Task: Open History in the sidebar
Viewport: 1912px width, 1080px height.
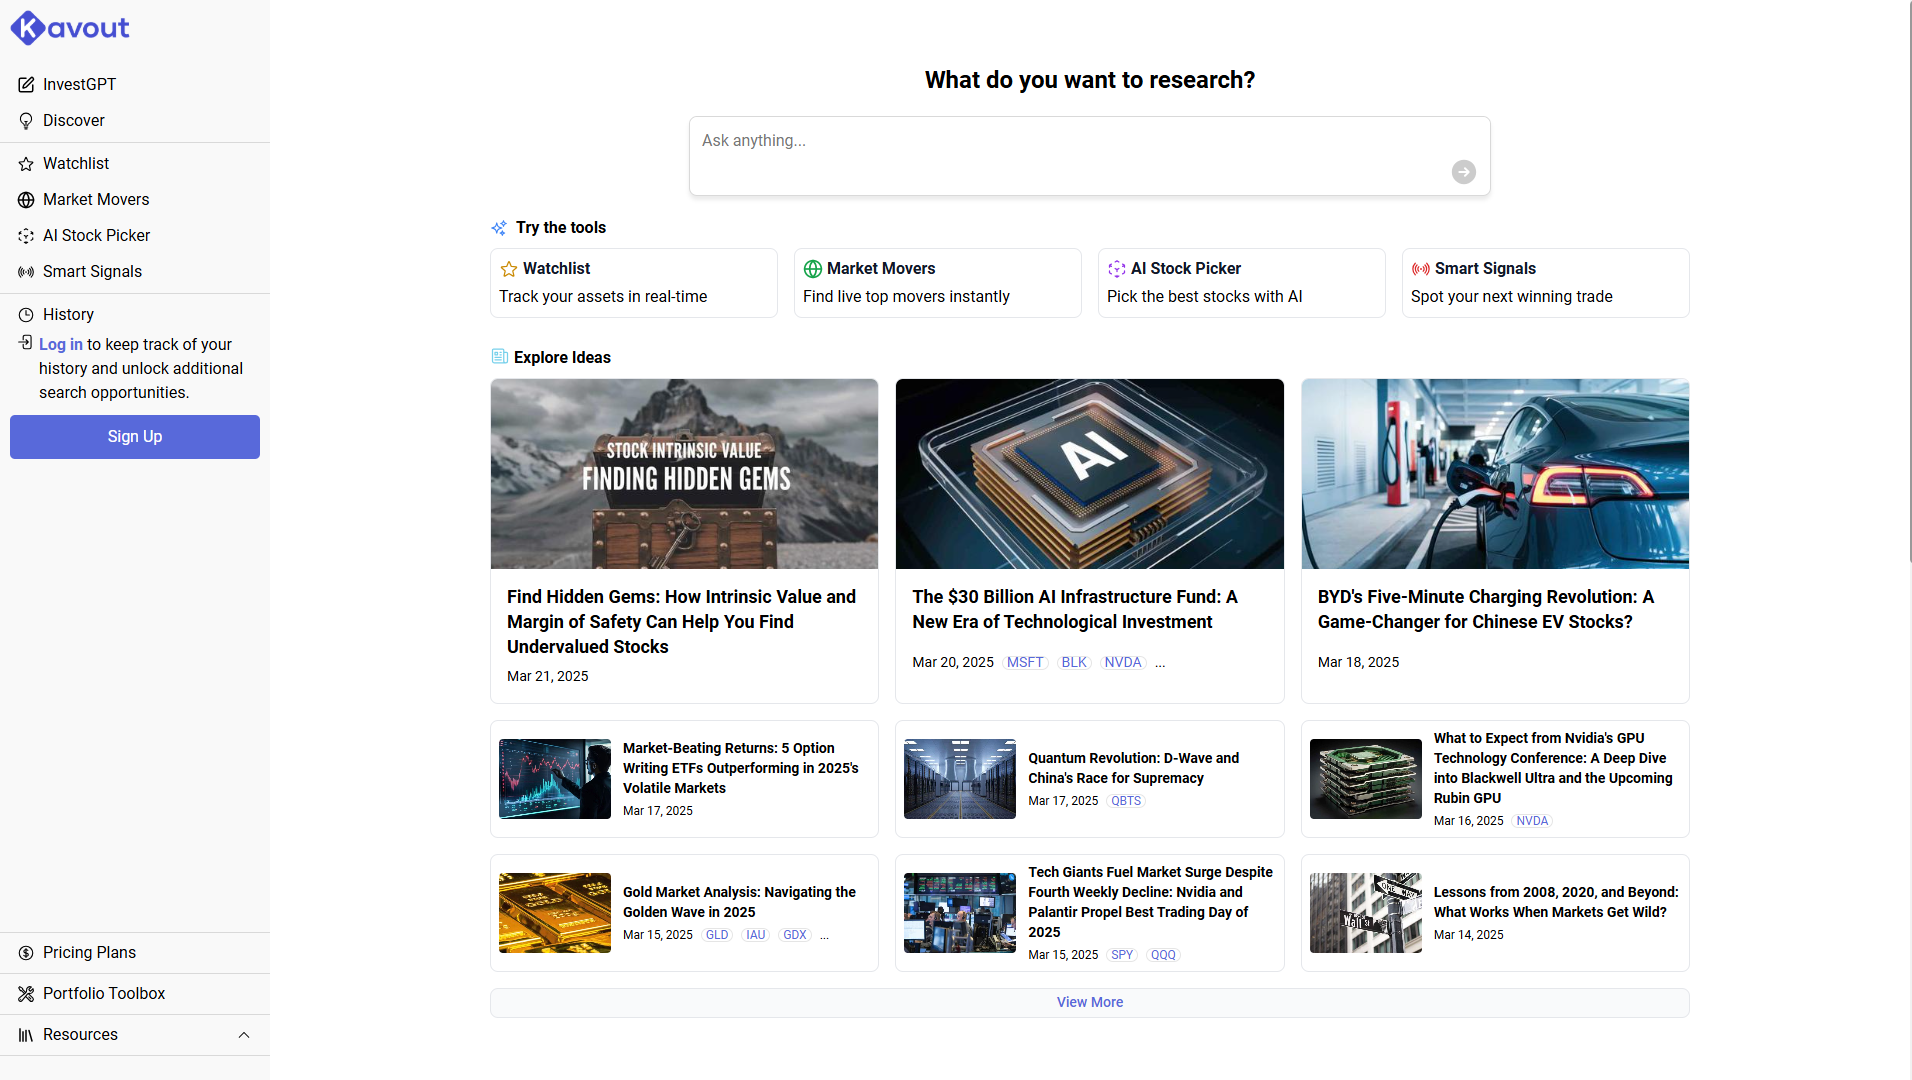Action: (x=68, y=315)
